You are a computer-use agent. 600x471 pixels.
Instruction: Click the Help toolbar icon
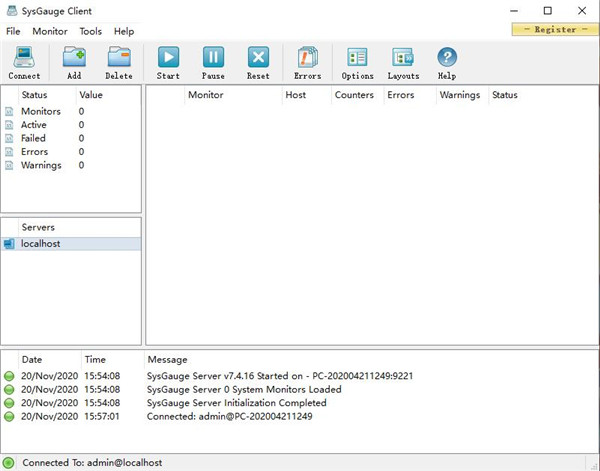447,62
